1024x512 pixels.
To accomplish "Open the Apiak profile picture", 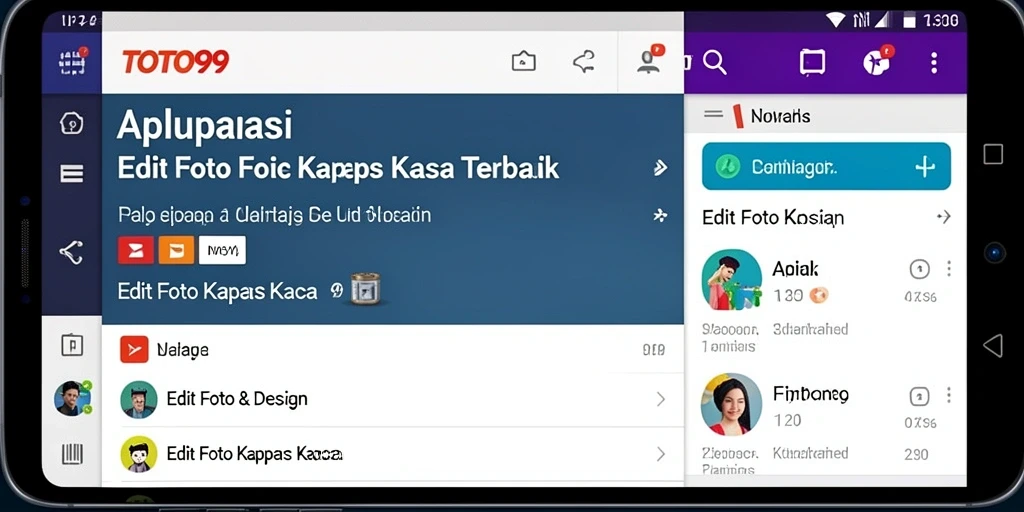I will (731, 280).
